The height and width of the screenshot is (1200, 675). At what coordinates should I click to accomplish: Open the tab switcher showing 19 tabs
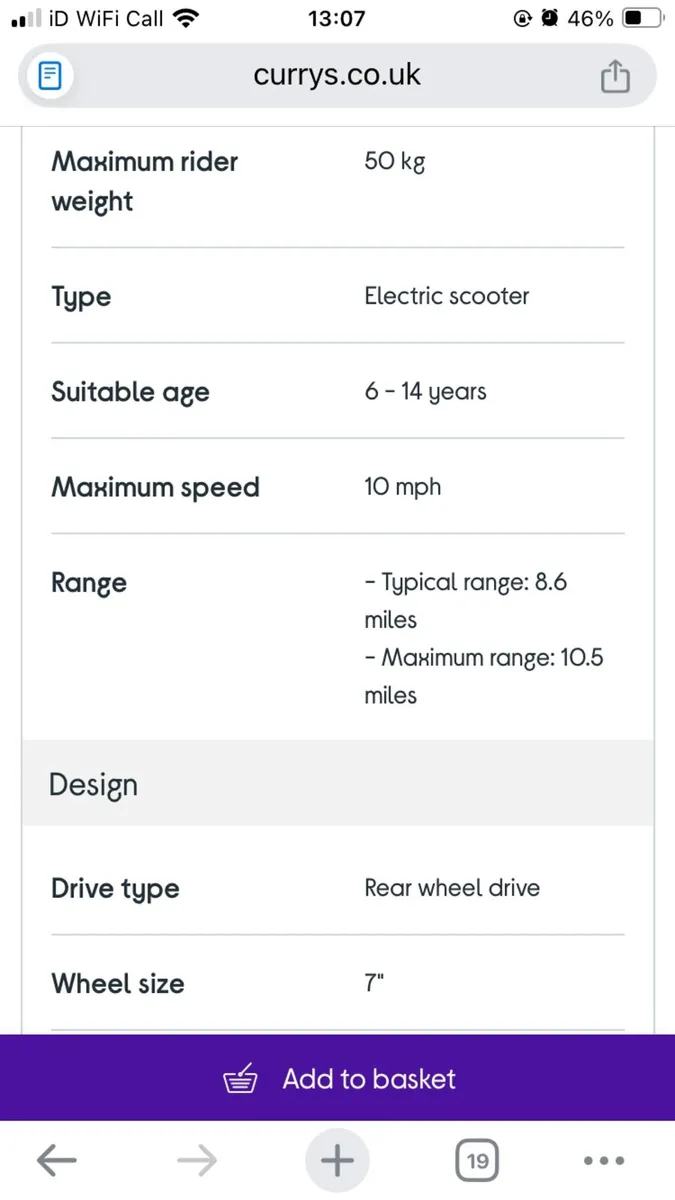click(477, 1160)
